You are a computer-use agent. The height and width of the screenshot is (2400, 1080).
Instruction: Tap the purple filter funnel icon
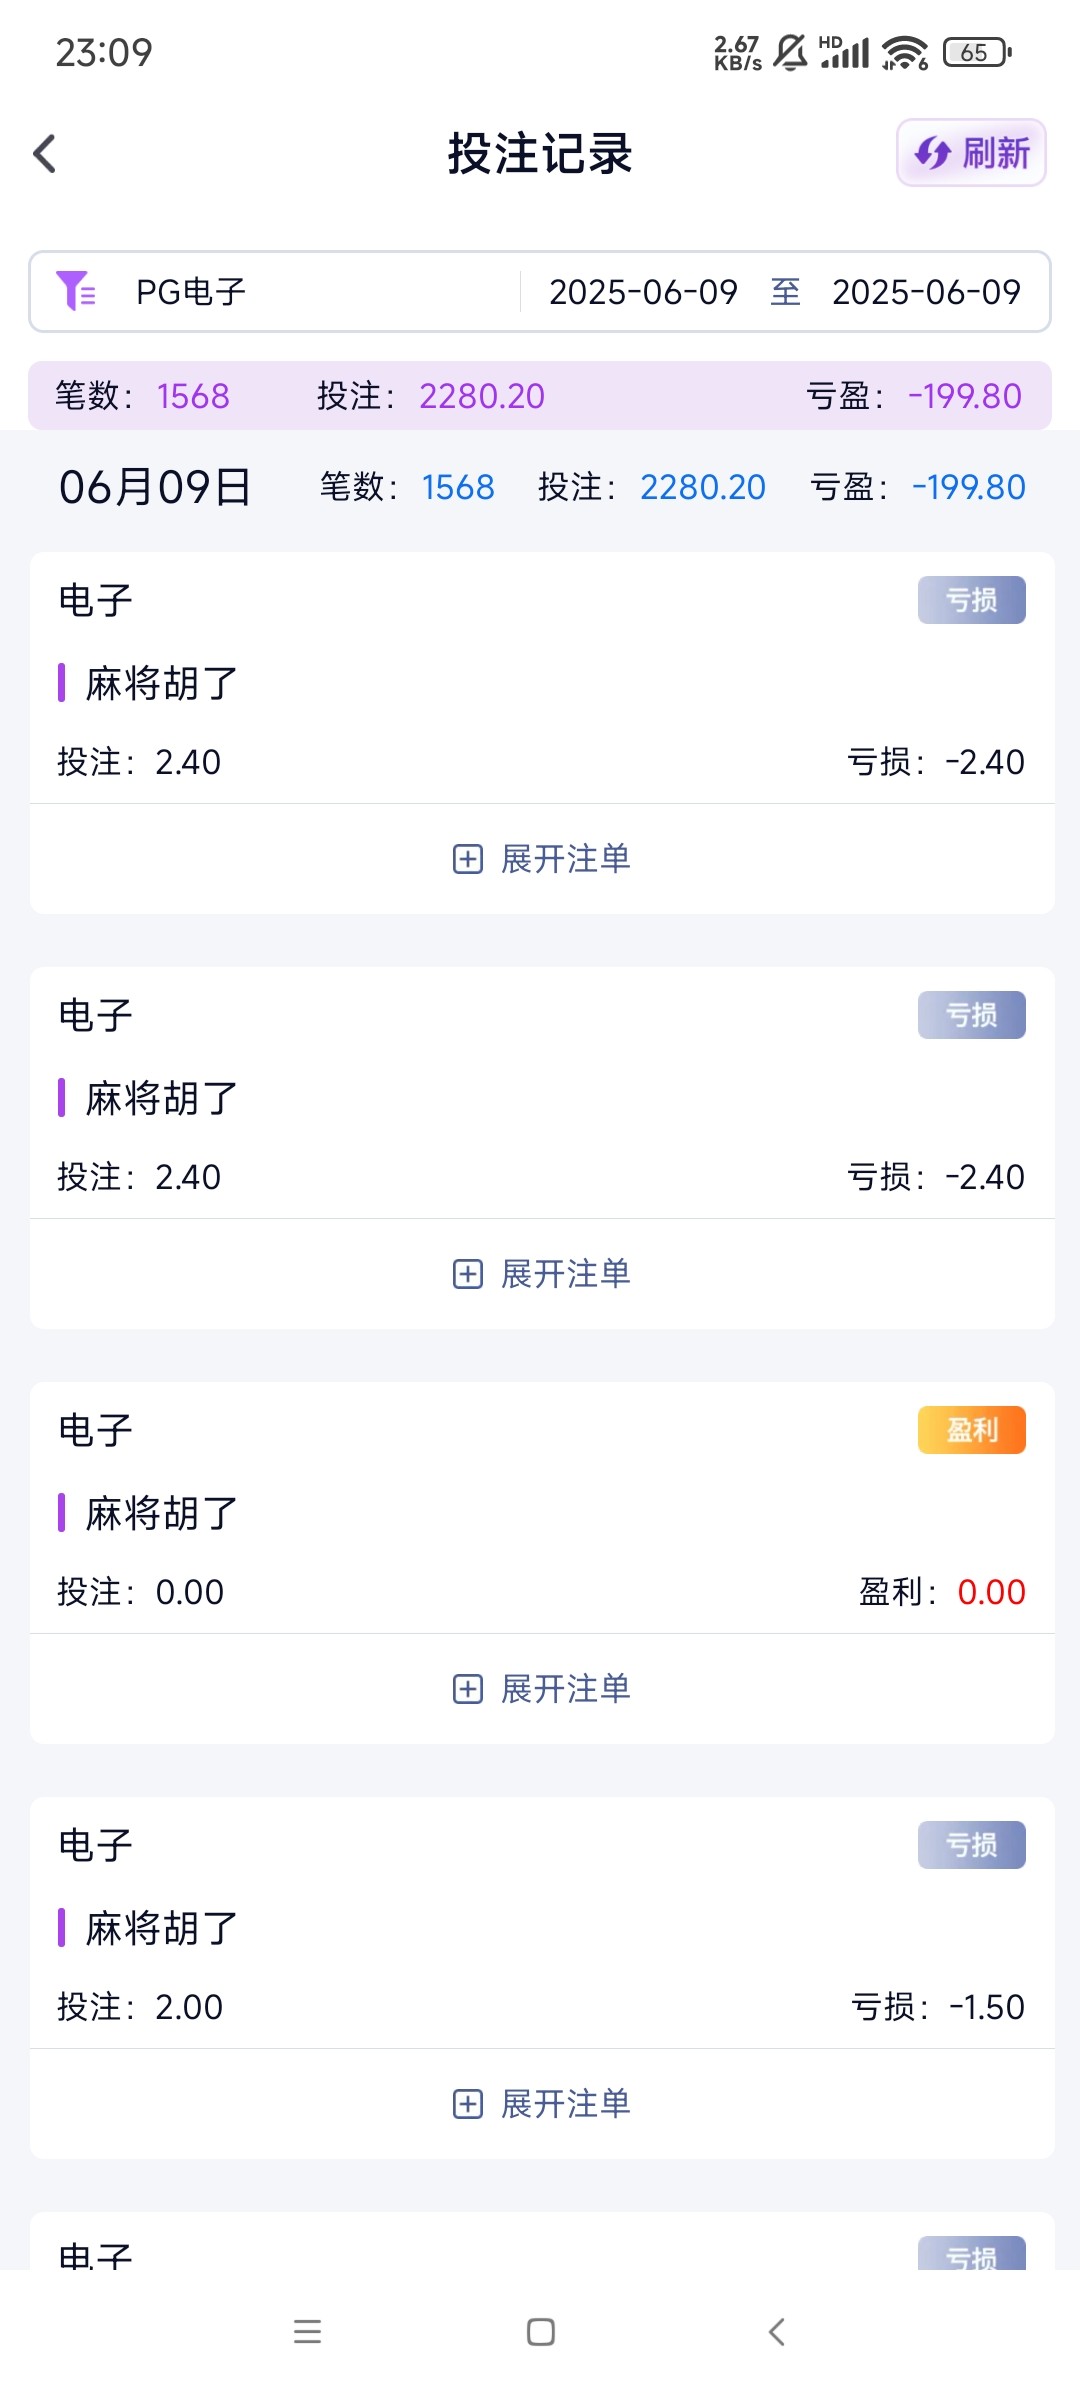tap(76, 291)
